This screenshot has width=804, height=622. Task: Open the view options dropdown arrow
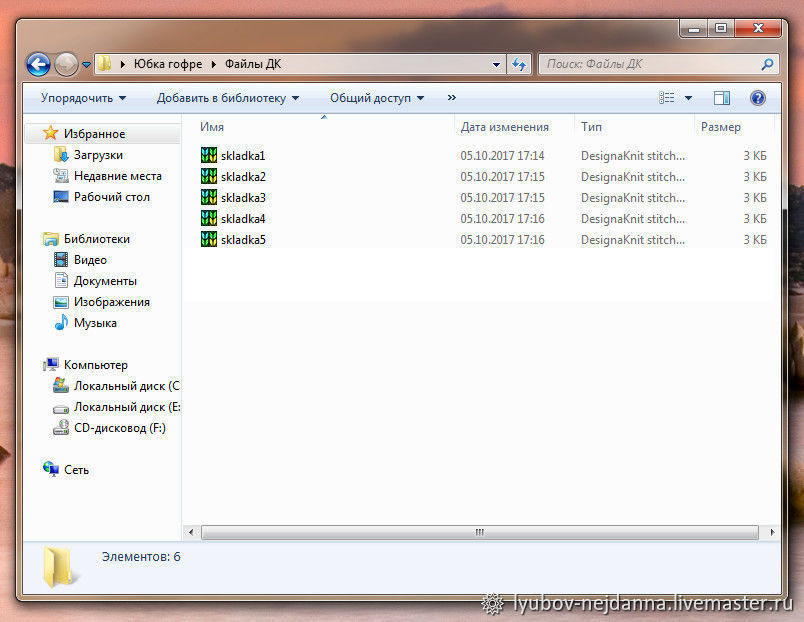coord(689,98)
